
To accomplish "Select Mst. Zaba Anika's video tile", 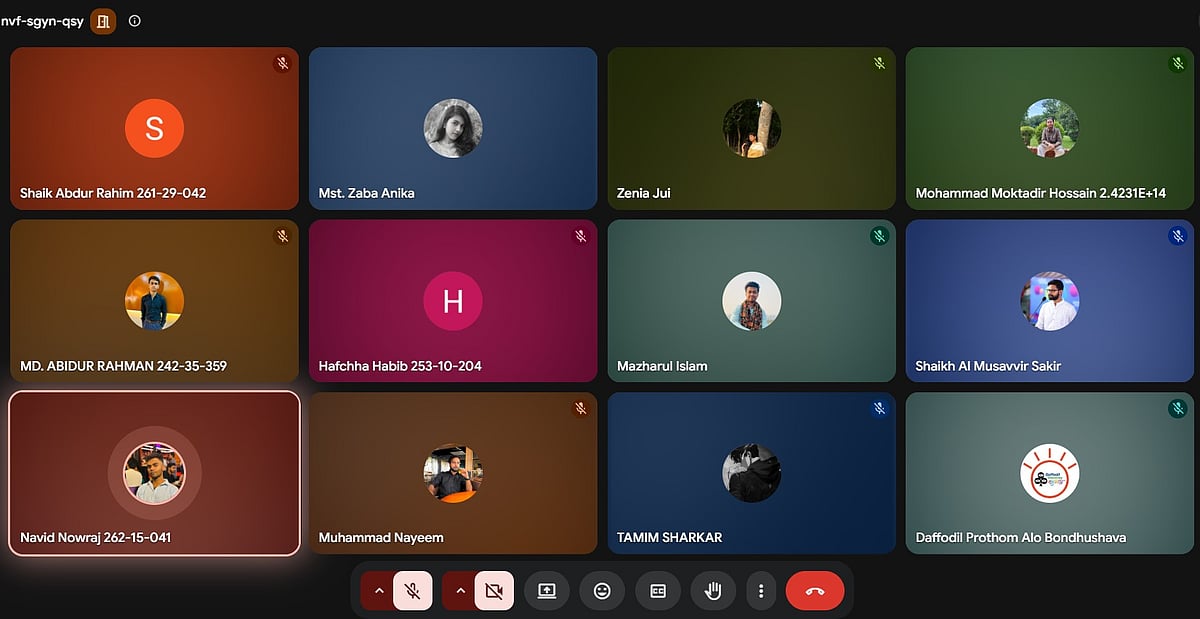I will pyautogui.click(x=453, y=128).
